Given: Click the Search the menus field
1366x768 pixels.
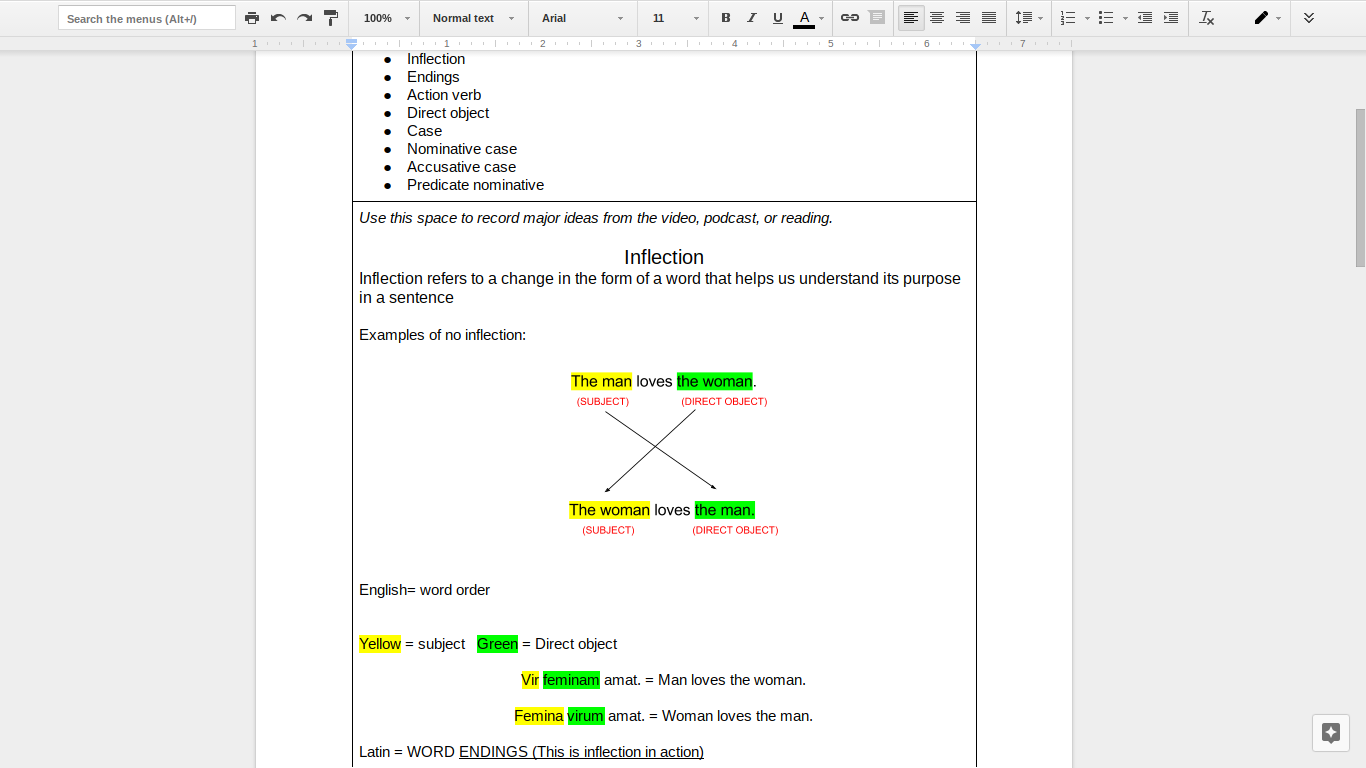Looking at the screenshot, I should pos(147,18).
